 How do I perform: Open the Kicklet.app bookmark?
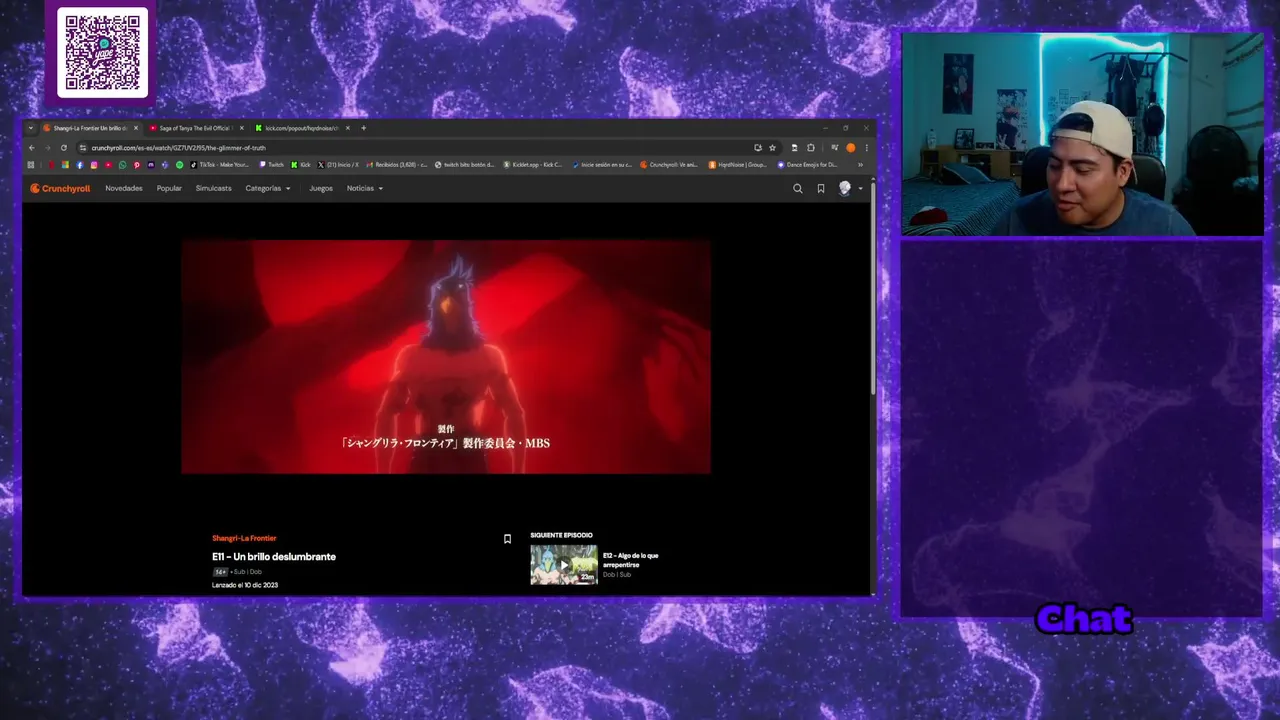click(x=533, y=165)
